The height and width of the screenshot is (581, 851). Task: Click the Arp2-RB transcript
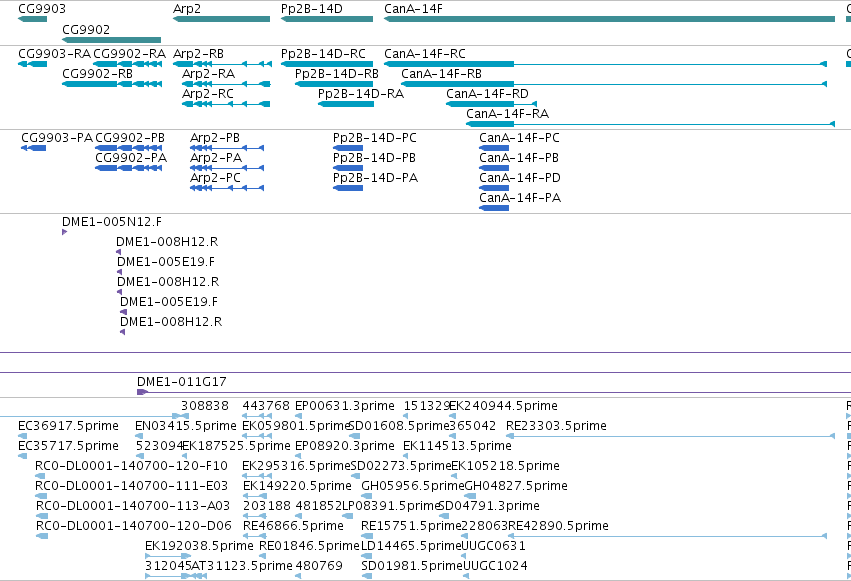tap(222, 64)
